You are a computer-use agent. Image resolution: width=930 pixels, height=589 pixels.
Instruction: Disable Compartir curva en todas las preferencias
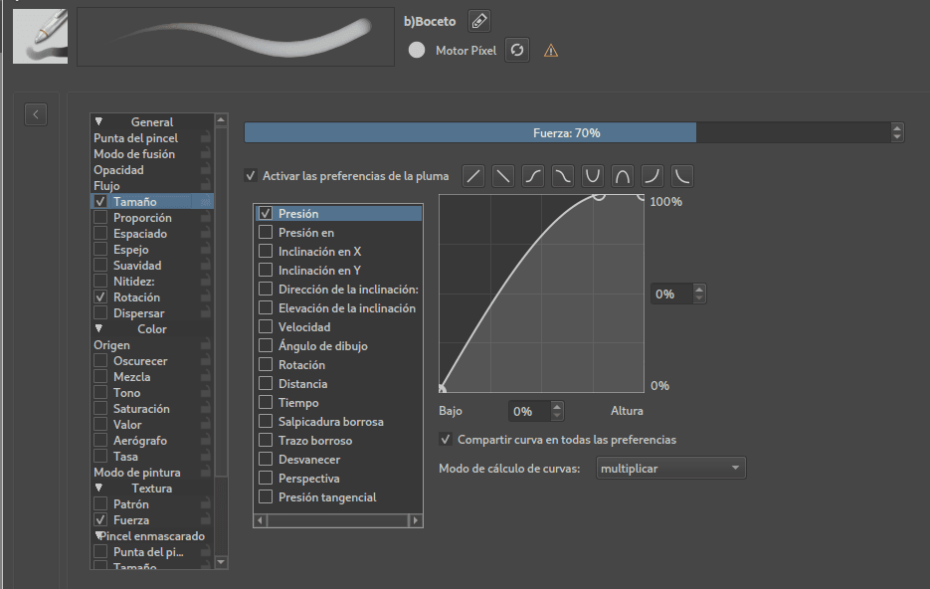point(446,439)
